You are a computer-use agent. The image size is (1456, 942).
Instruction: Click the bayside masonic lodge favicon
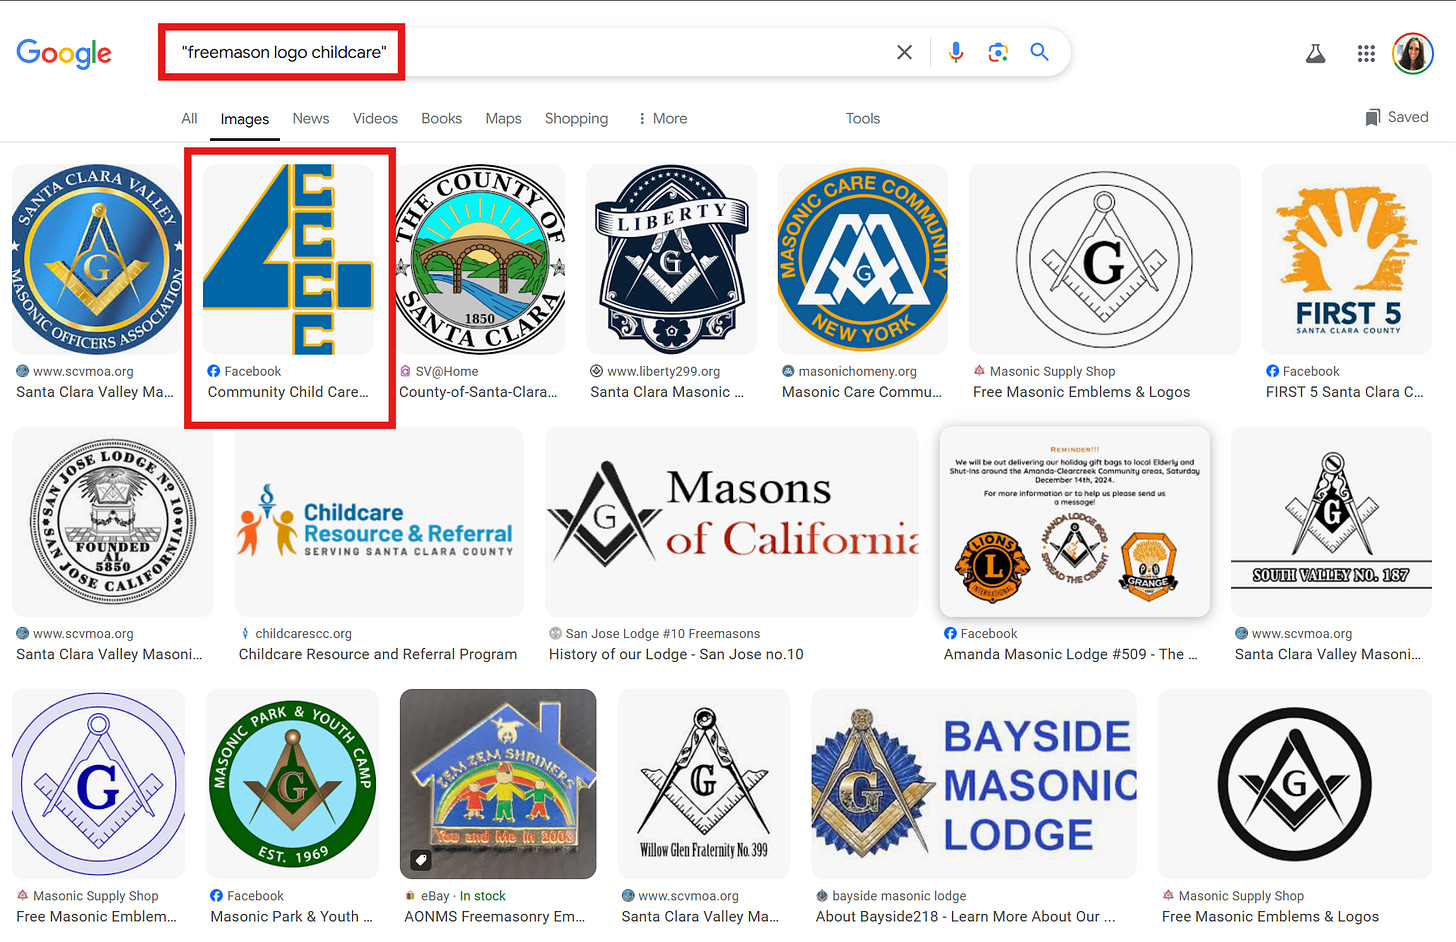pyautogui.click(x=822, y=896)
